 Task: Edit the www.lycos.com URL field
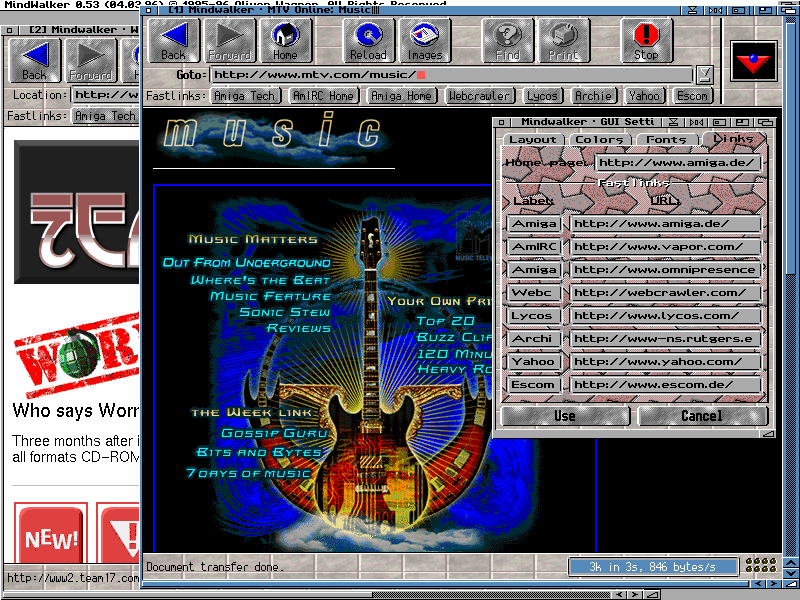[665, 316]
